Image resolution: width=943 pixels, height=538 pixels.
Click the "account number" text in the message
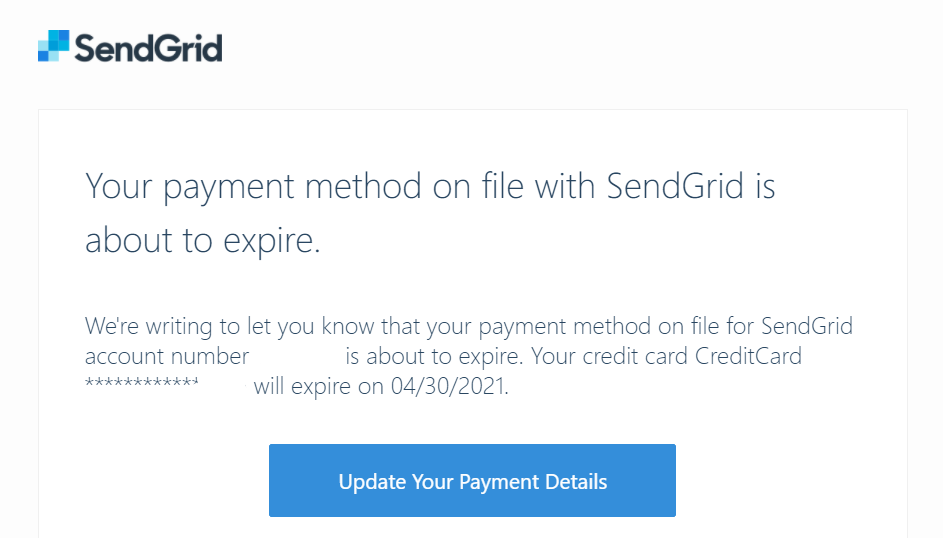[x=167, y=356]
